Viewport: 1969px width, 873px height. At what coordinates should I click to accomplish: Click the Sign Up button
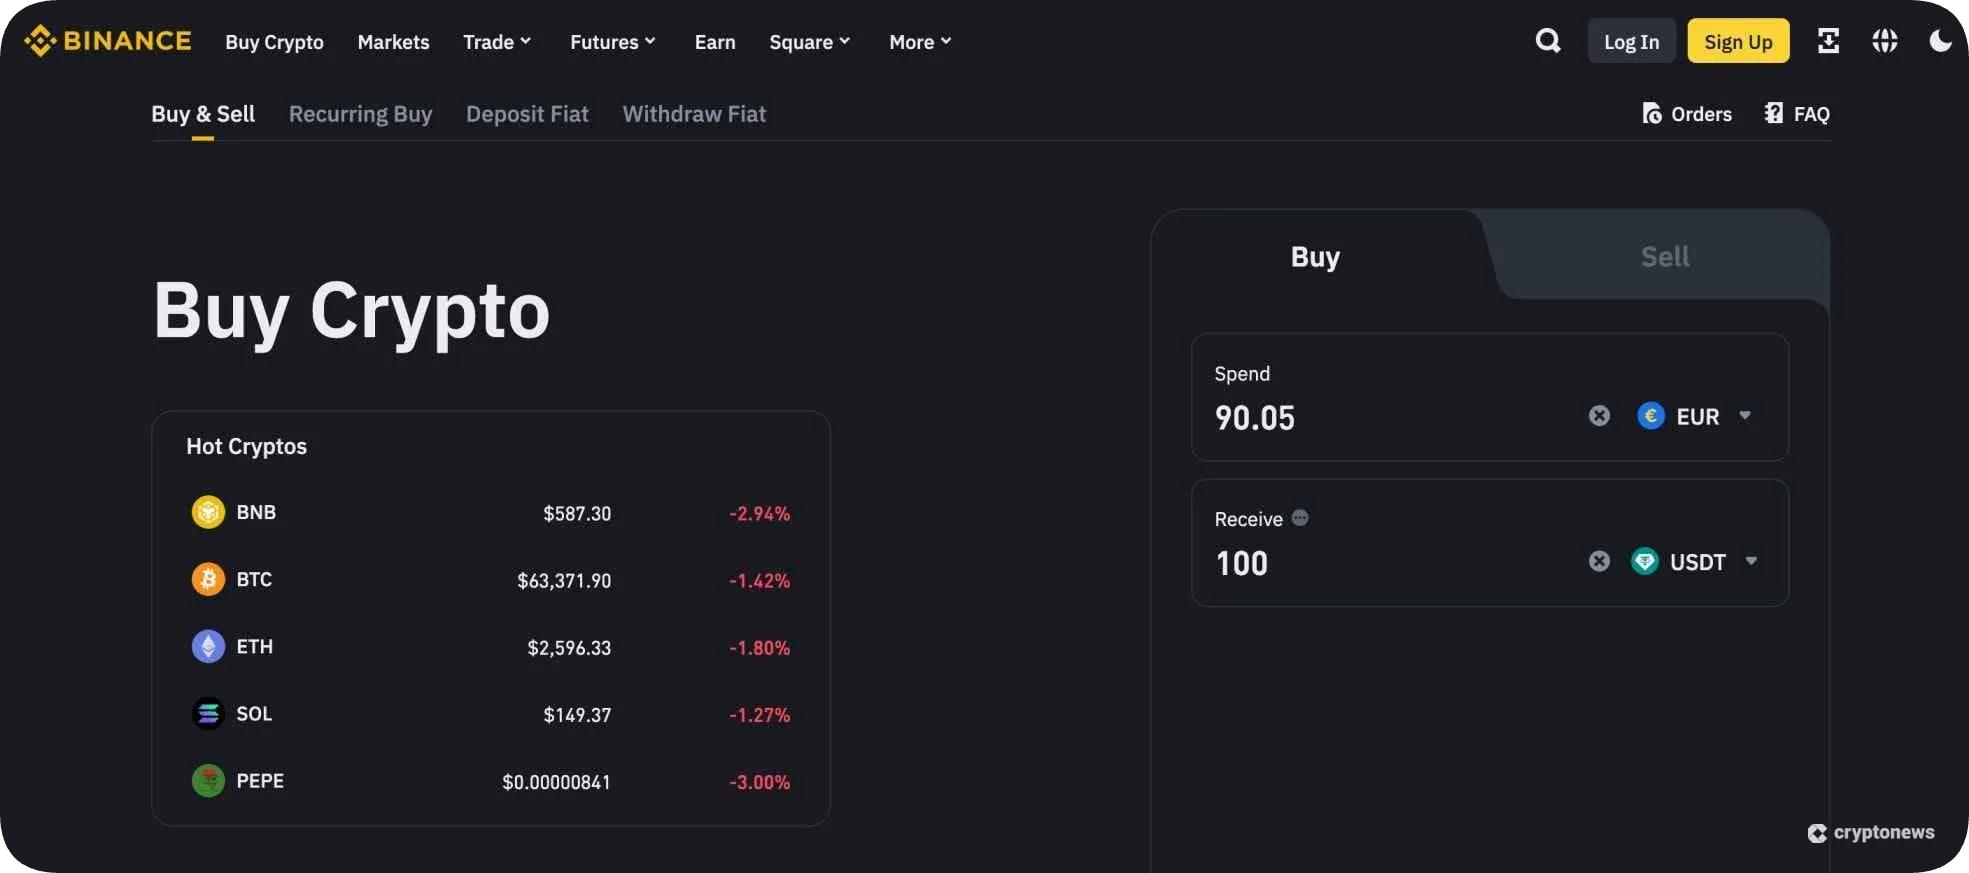(1738, 41)
